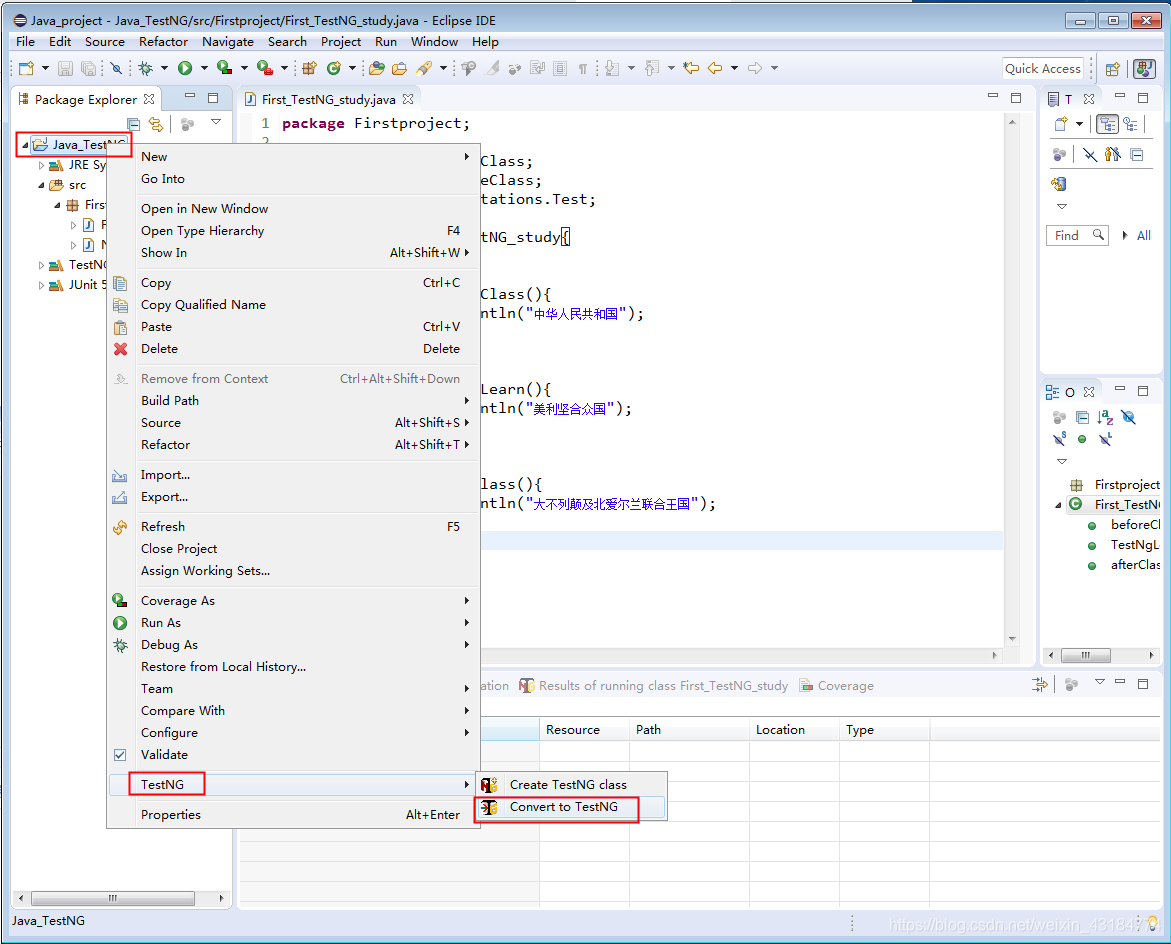
Task: Click the Debug bug toolbar icon
Action: coord(146,68)
